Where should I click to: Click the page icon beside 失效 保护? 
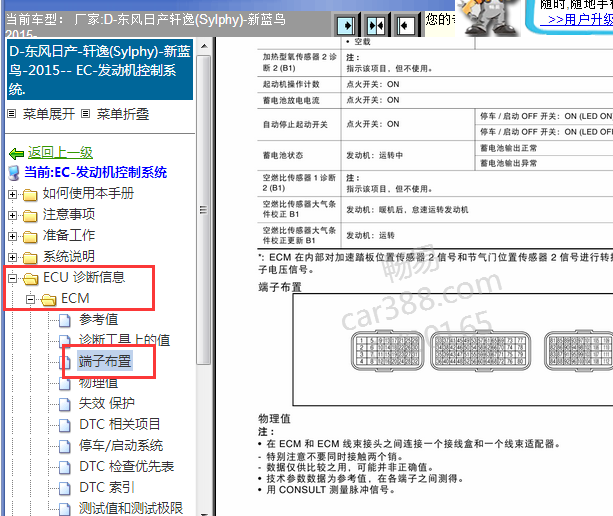click(x=65, y=404)
